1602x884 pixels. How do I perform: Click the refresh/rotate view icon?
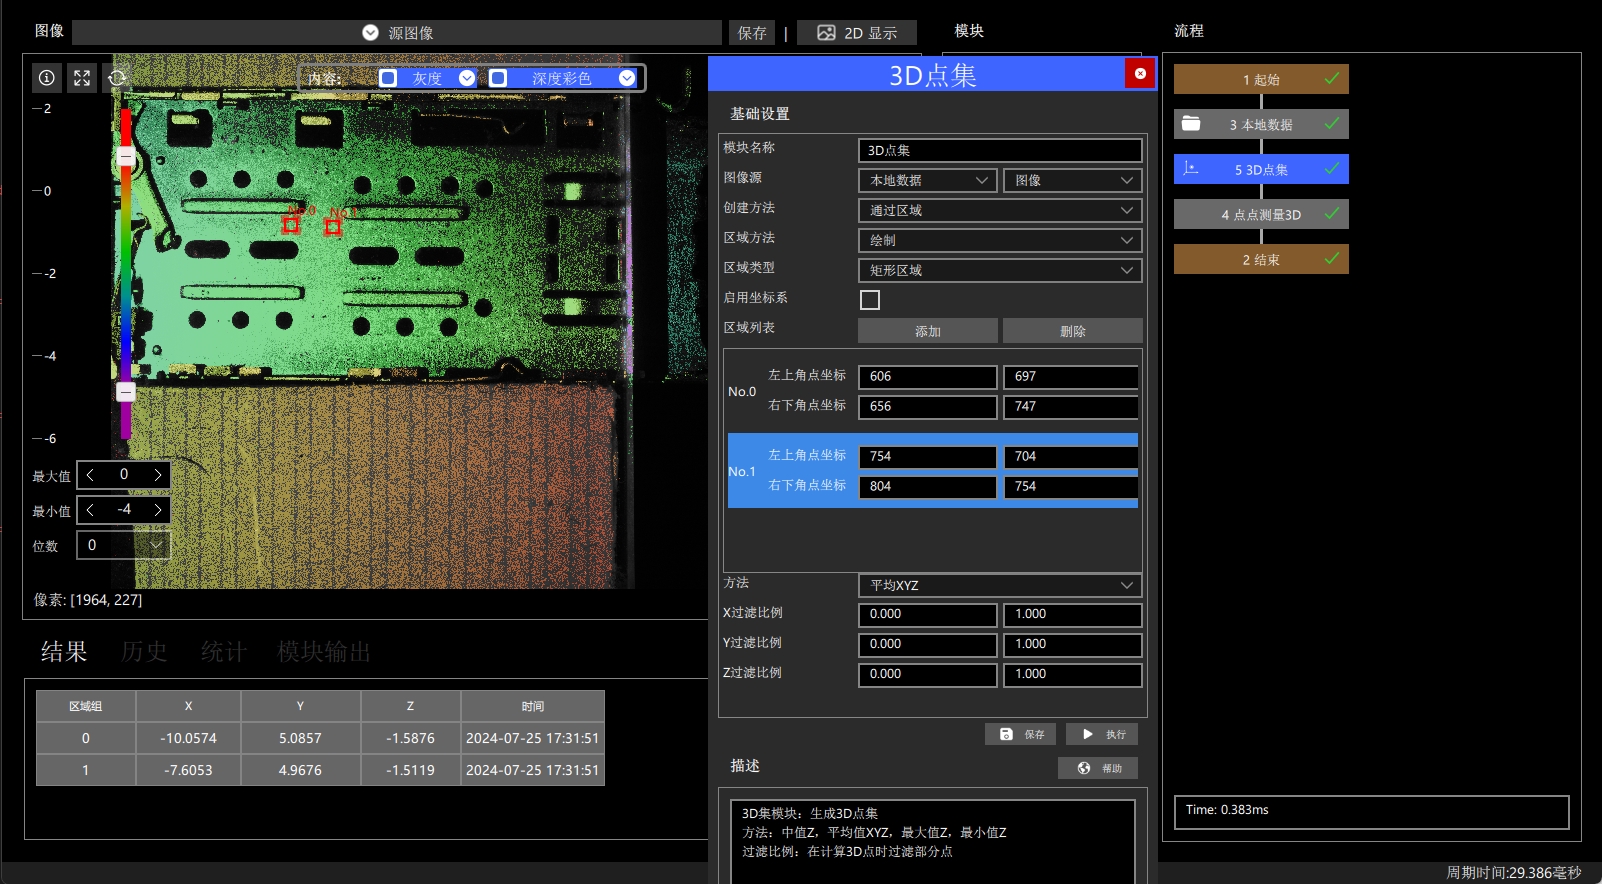pos(117,77)
